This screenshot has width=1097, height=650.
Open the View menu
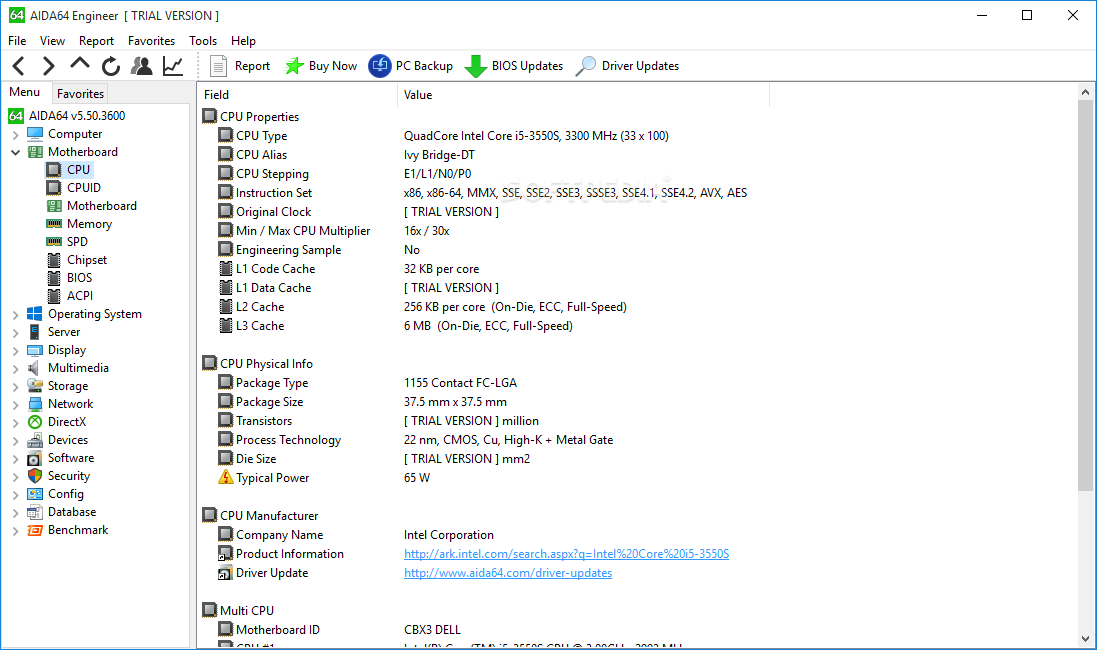click(x=52, y=41)
